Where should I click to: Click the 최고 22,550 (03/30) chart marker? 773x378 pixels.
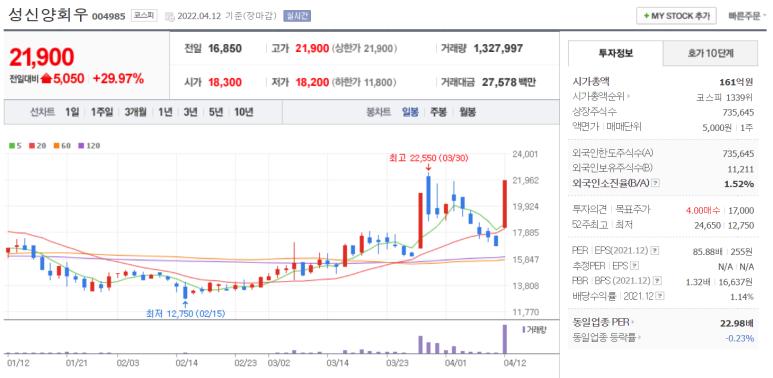click(428, 158)
